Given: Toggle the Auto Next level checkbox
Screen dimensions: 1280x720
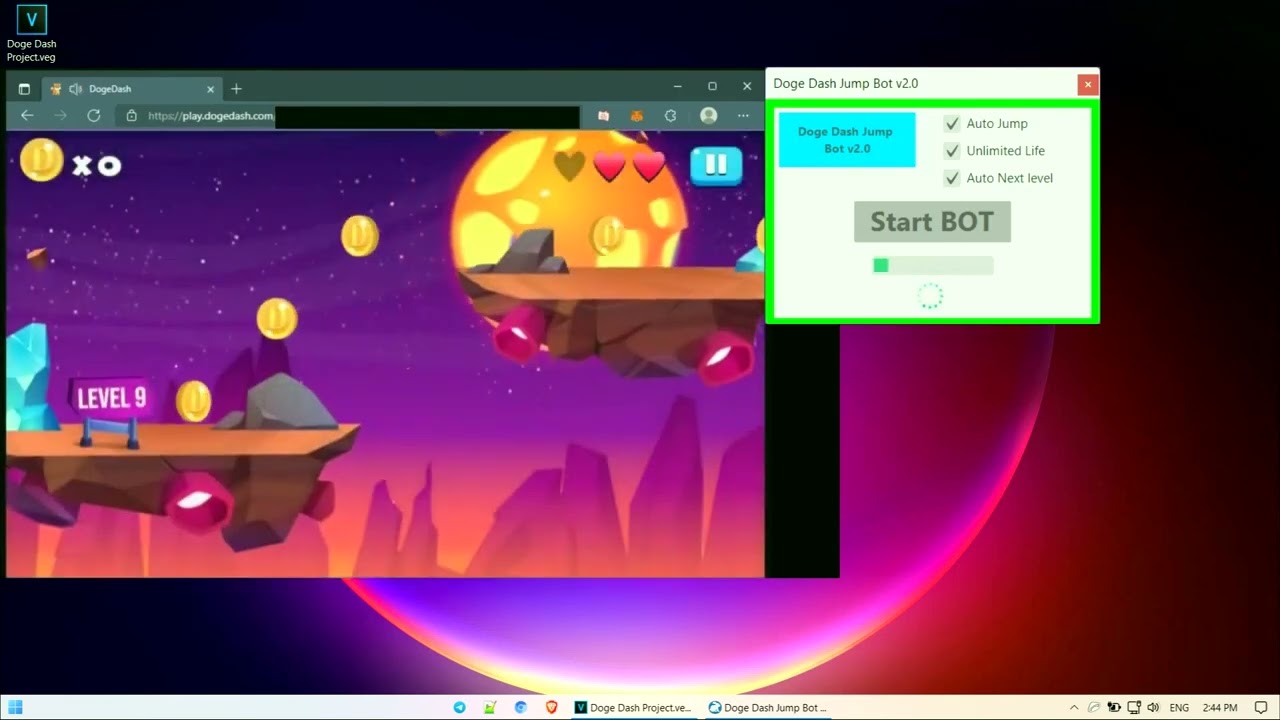Looking at the screenshot, I should [953, 178].
